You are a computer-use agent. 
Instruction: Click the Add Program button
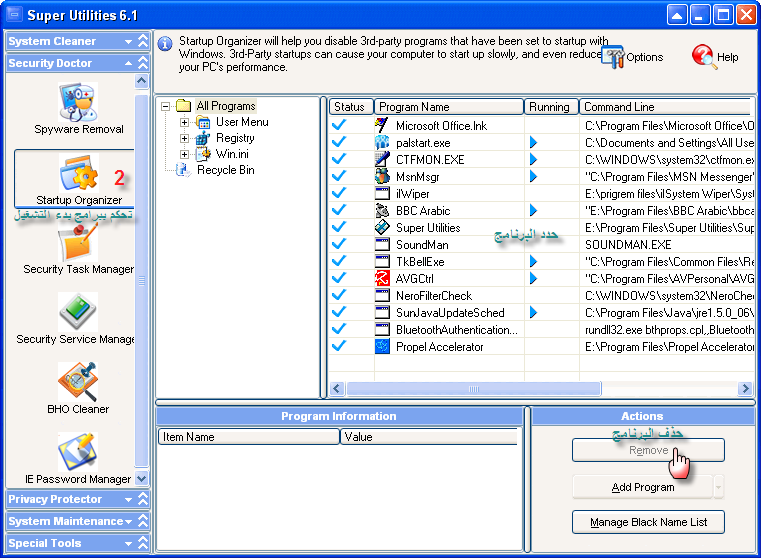pyautogui.click(x=643, y=487)
